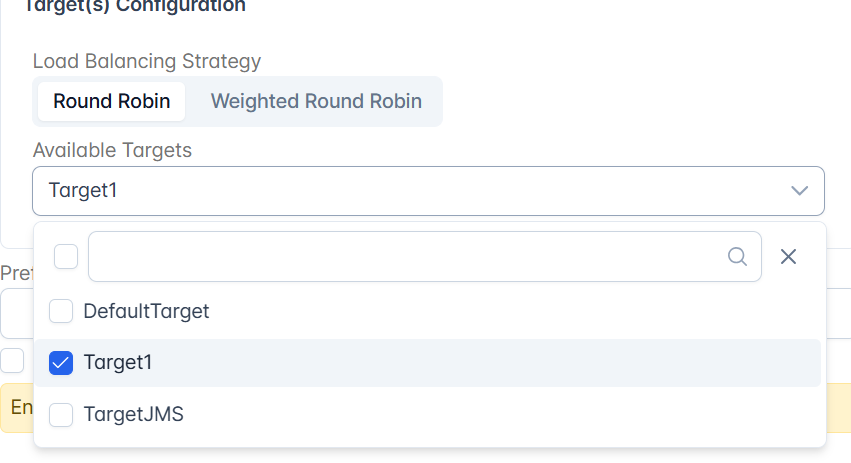Uncheck the Target1 checkbox
This screenshot has height=463, width=851.
tap(61, 363)
